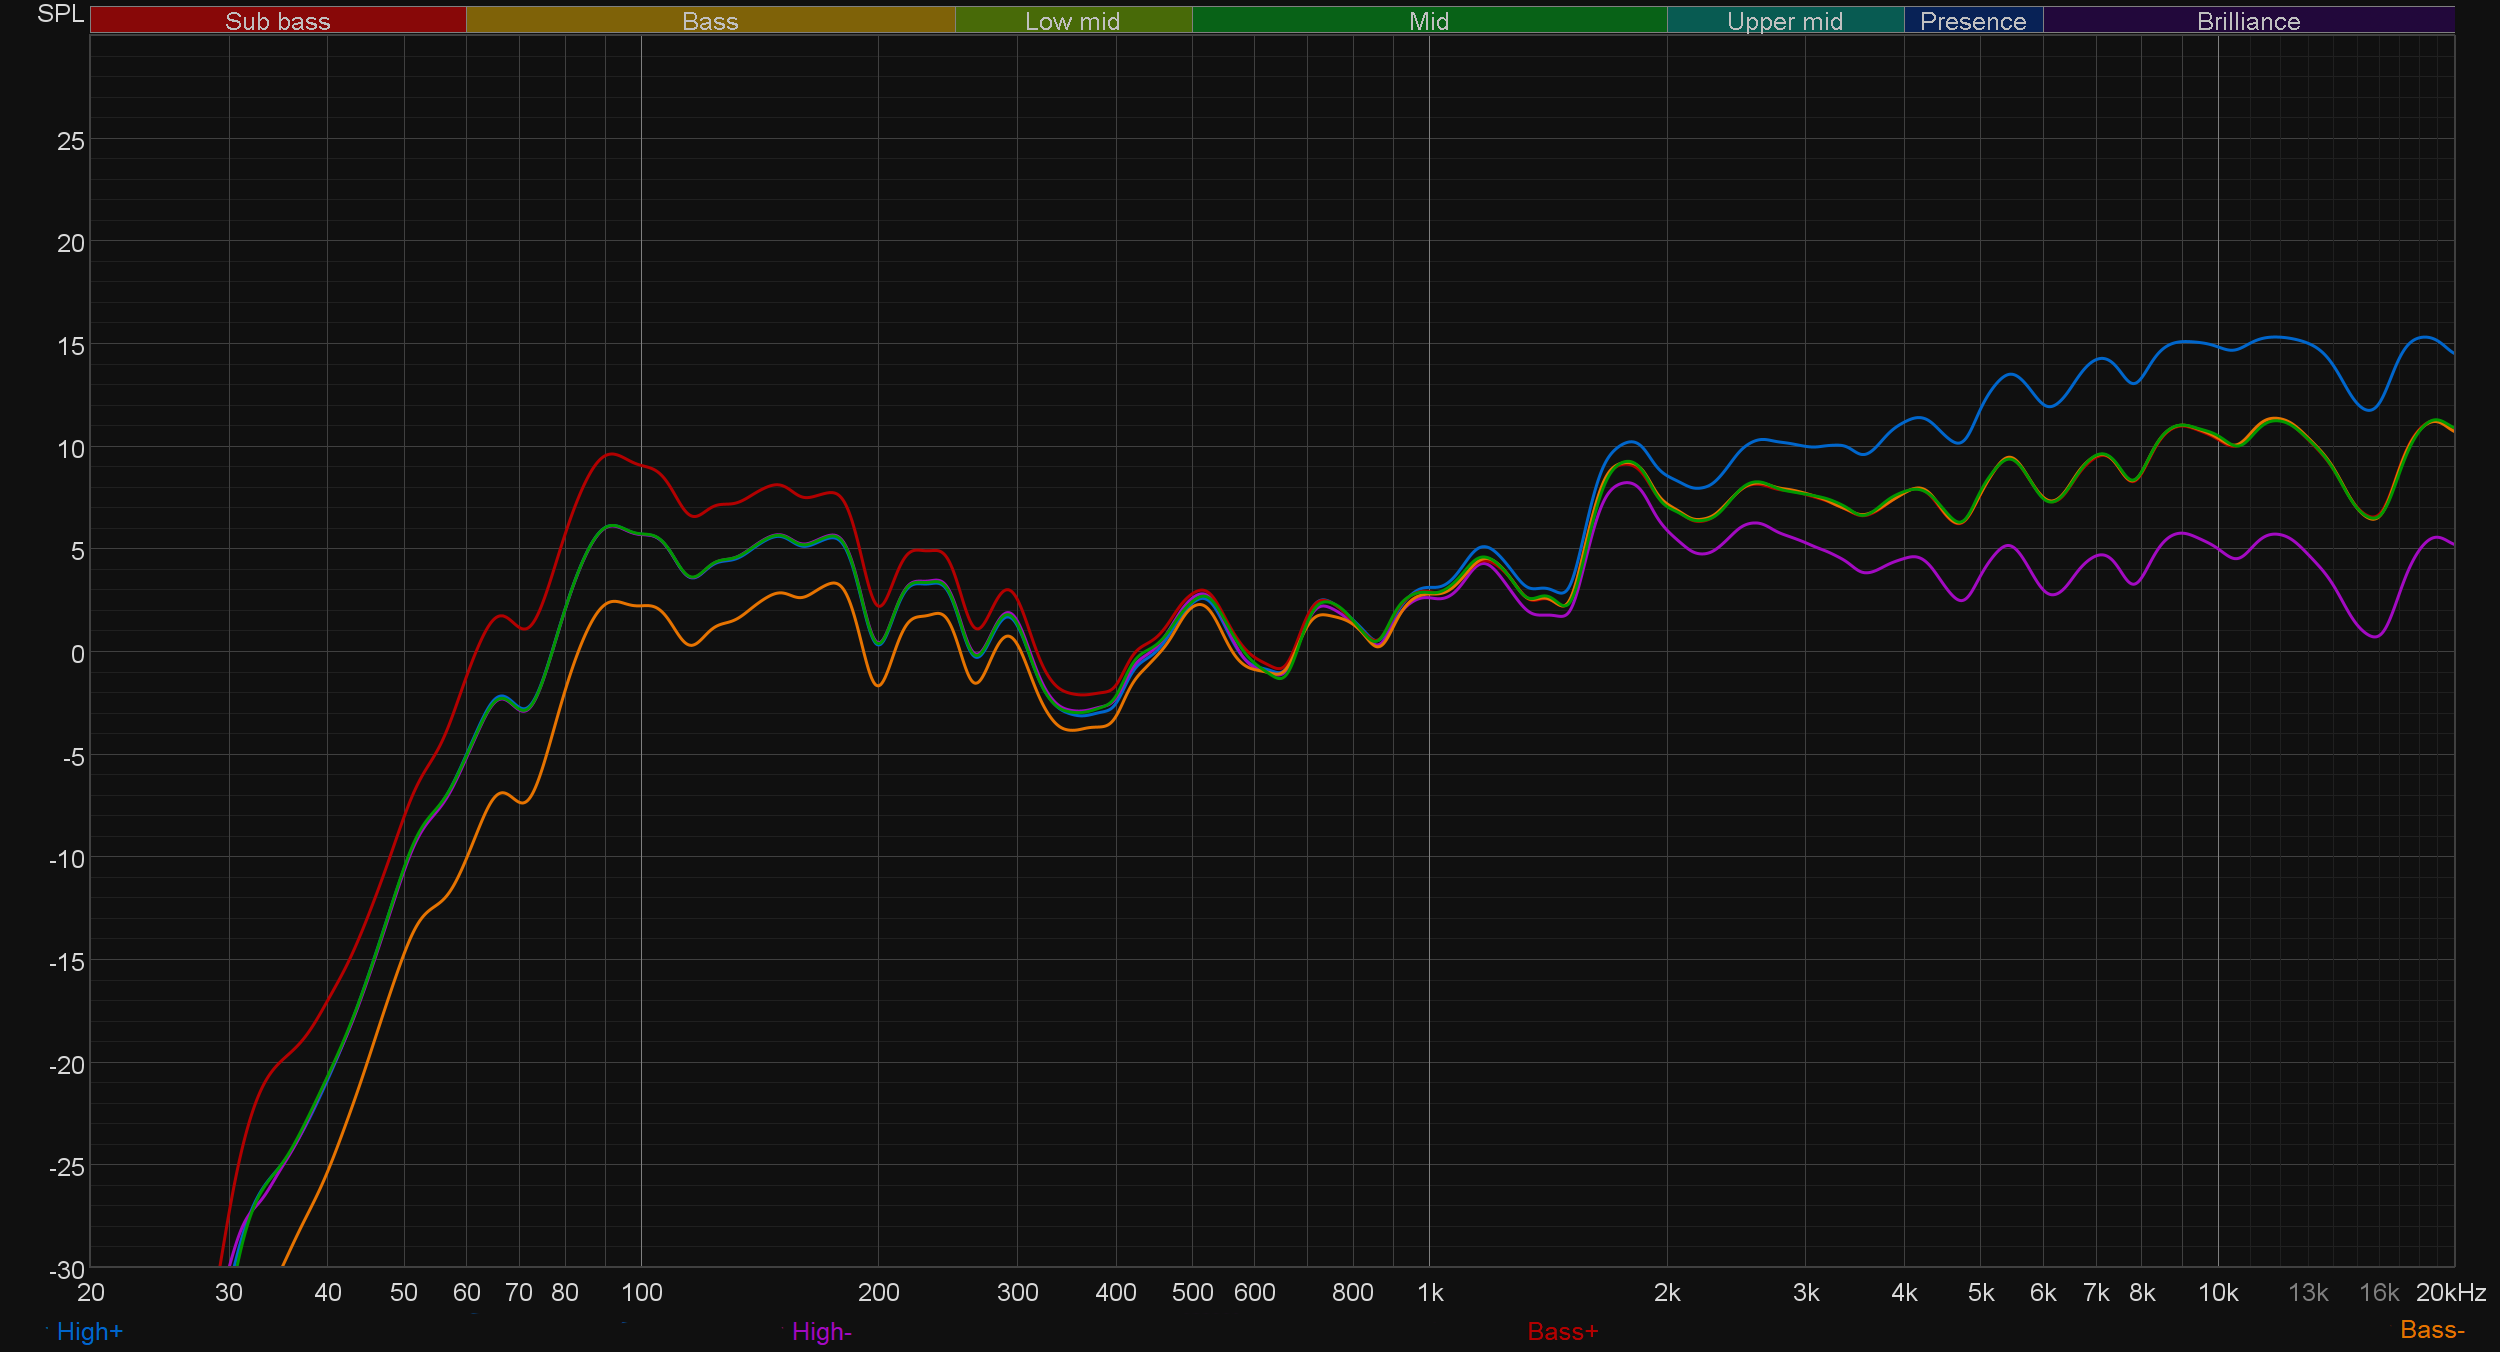The width and height of the screenshot is (2500, 1352).
Task: Select the Upper mid band header
Action: 1785,21
